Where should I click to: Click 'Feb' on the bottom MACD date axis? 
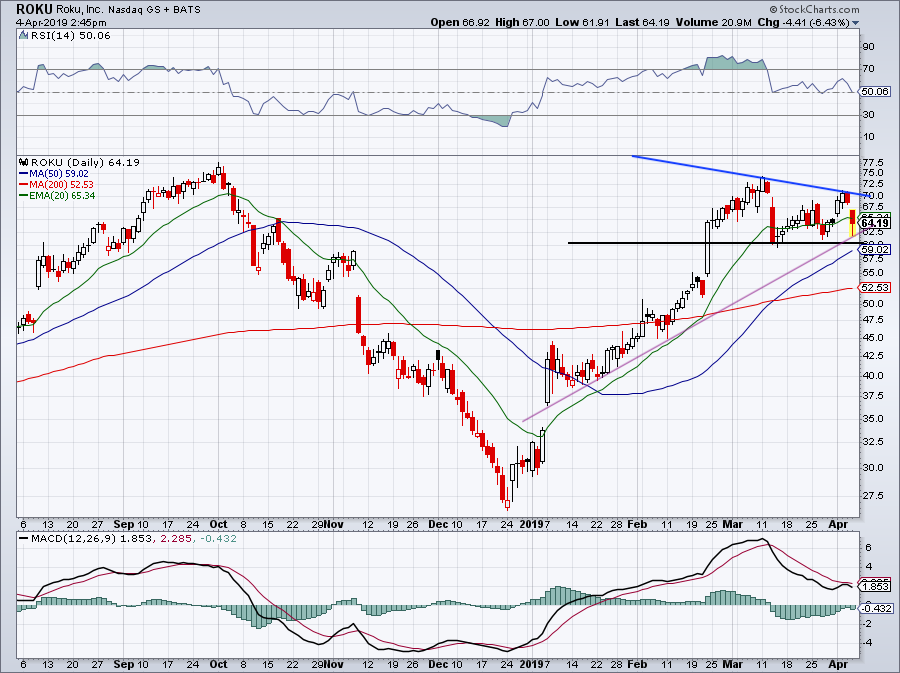coord(637,664)
